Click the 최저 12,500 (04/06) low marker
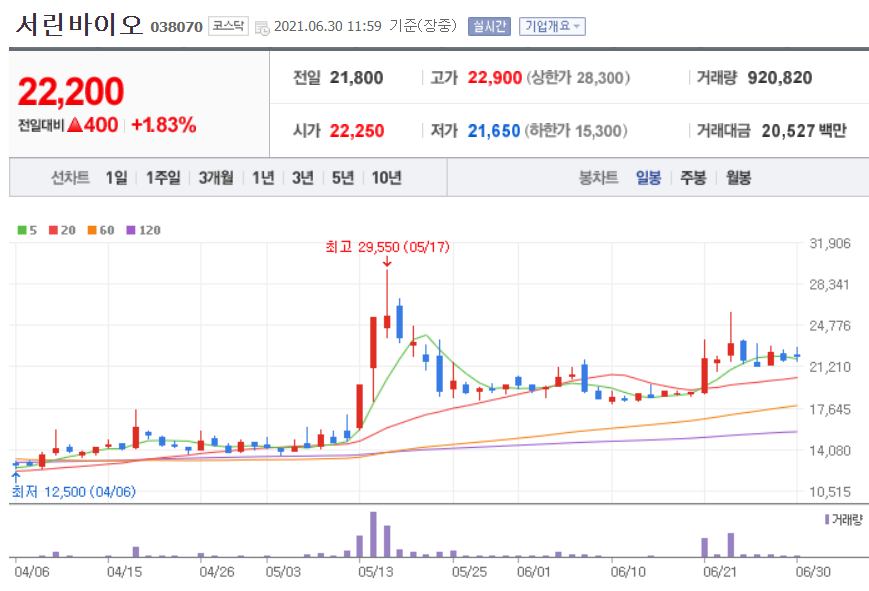 (x=74, y=491)
